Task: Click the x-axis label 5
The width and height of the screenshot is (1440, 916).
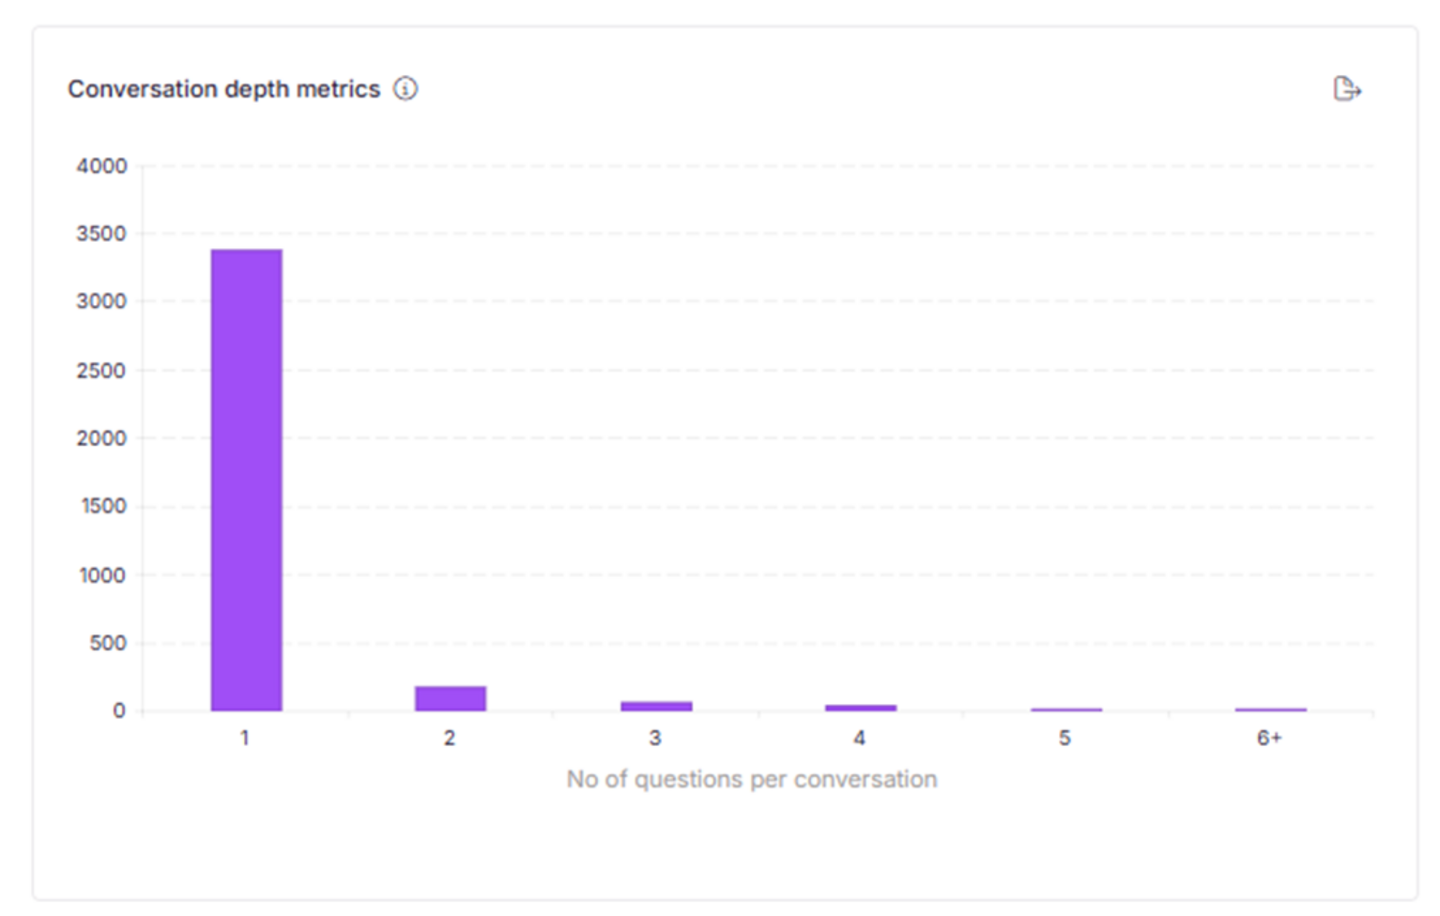Action: [1065, 738]
